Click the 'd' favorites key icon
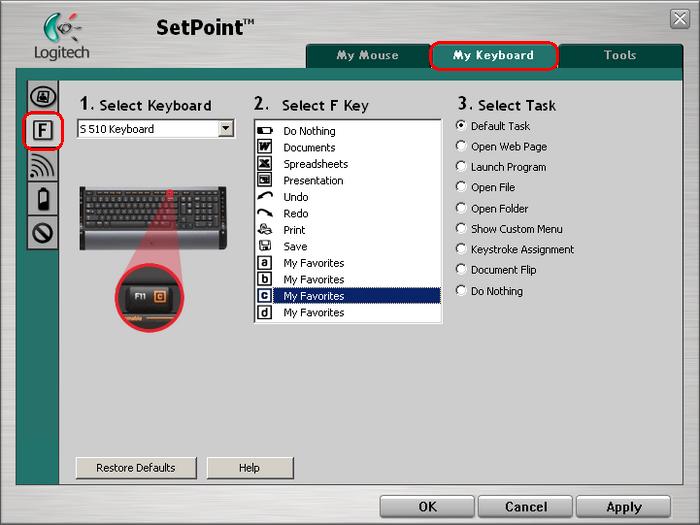 (x=265, y=312)
